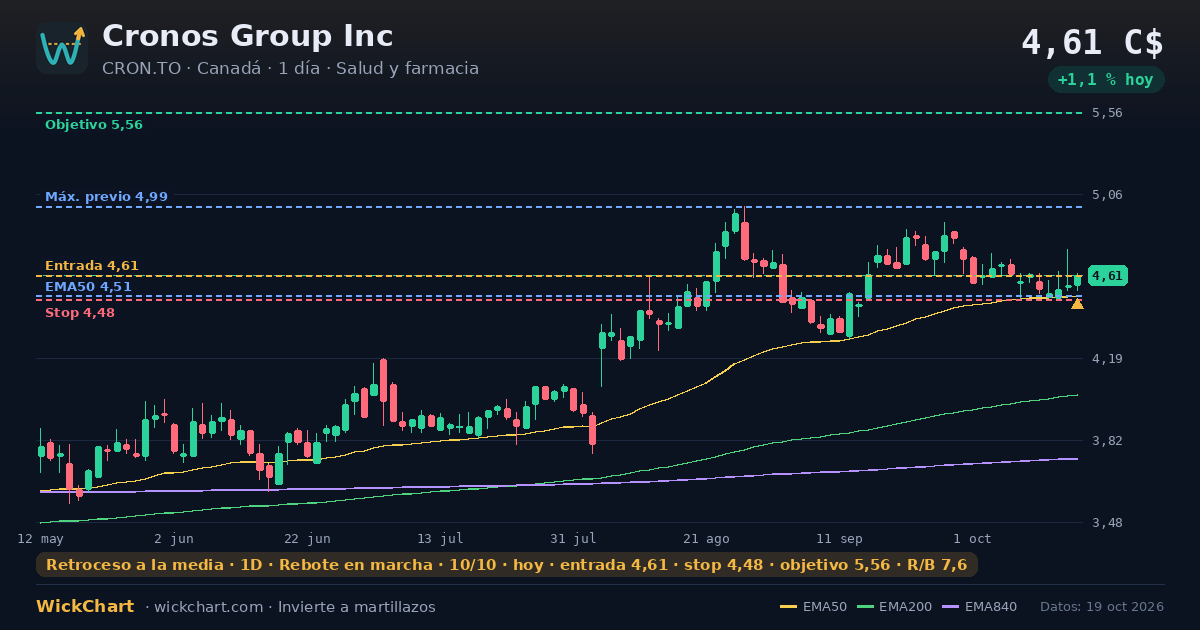1200x630 pixels.
Task: Click the EMA200 legend swatch
Action: [x=865, y=607]
